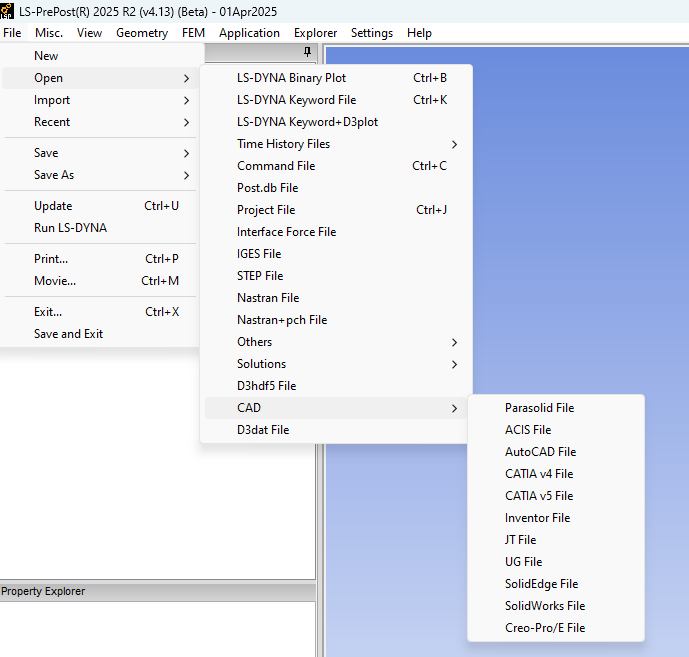Choose New from the File menu
Screen dimensions: 689x657
tap(100, 56)
